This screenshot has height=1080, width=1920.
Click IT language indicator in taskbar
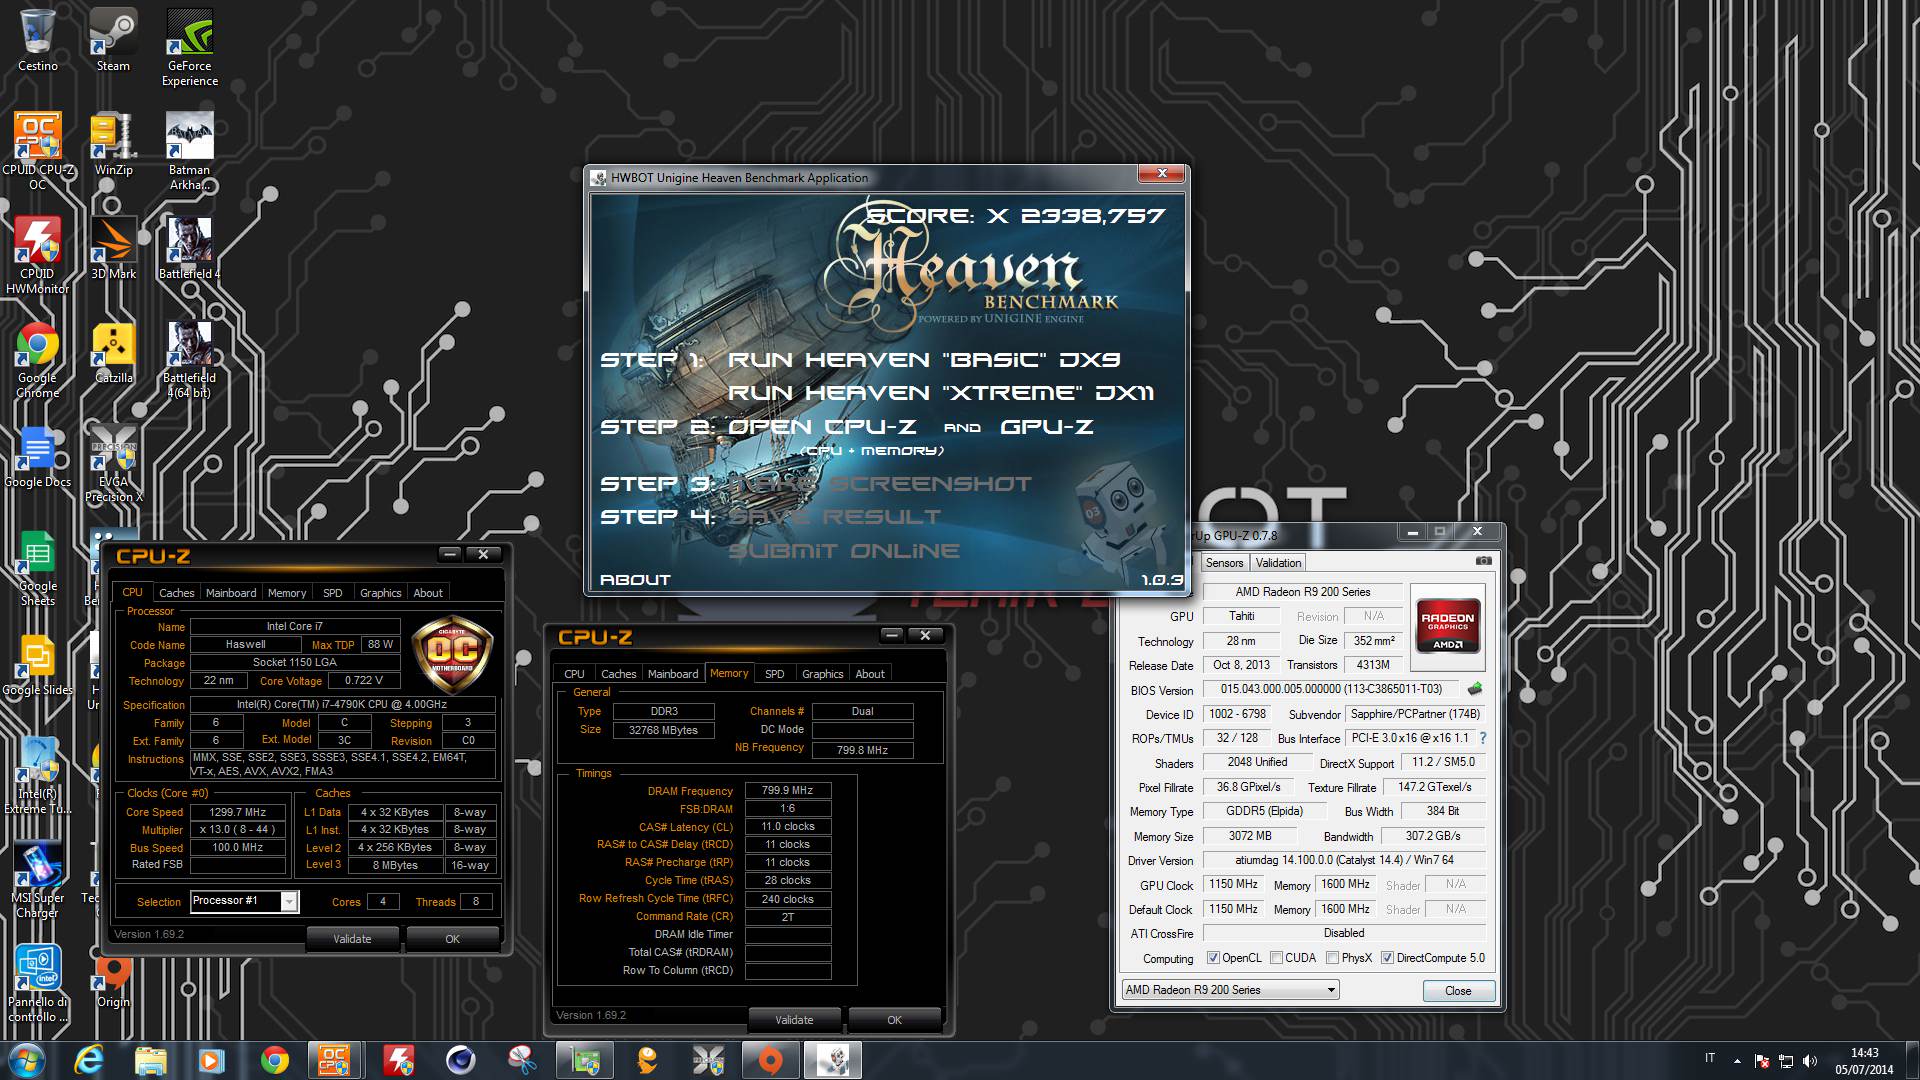point(1710,1058)
